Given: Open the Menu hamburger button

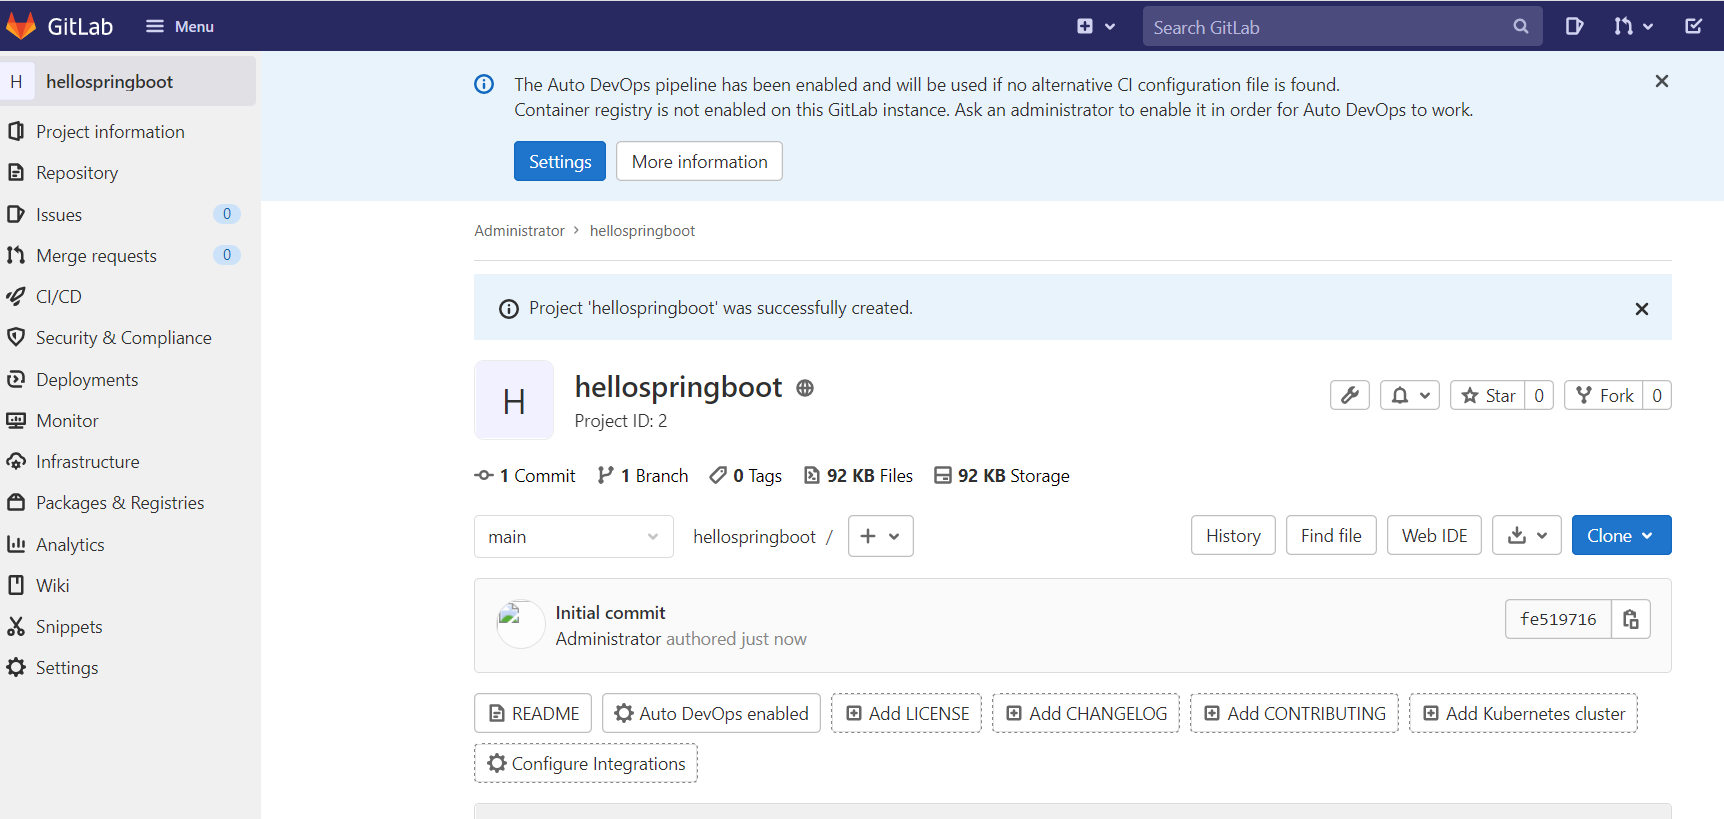Looking at the screenshot, I should [x=180, y=26].
